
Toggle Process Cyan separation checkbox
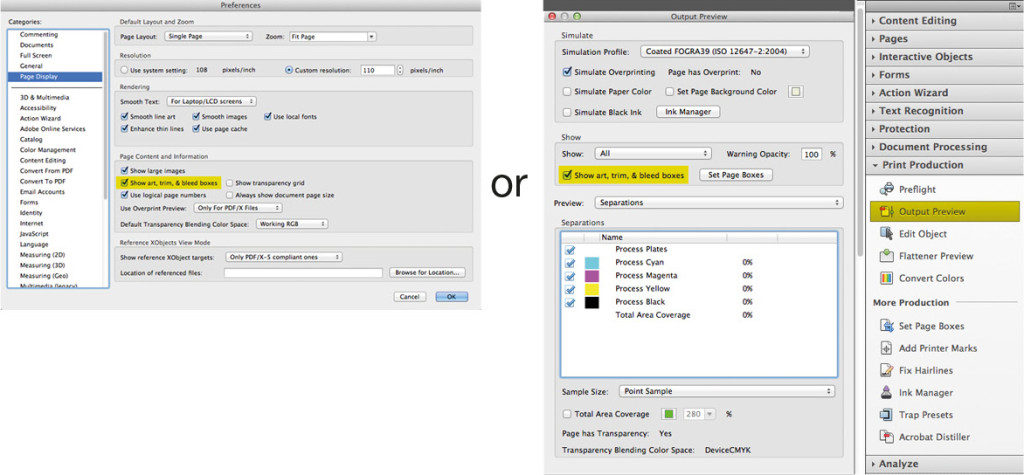(x=570, y=263)
